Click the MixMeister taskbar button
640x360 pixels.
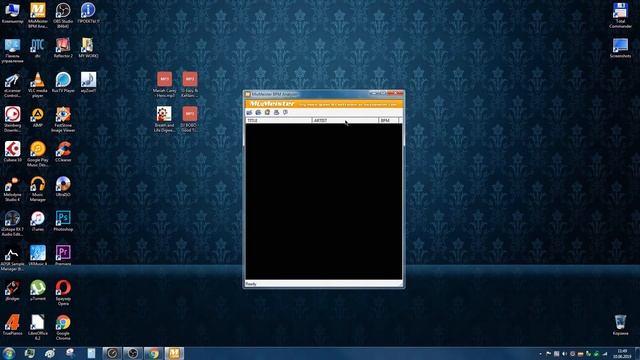pos(174,353)
